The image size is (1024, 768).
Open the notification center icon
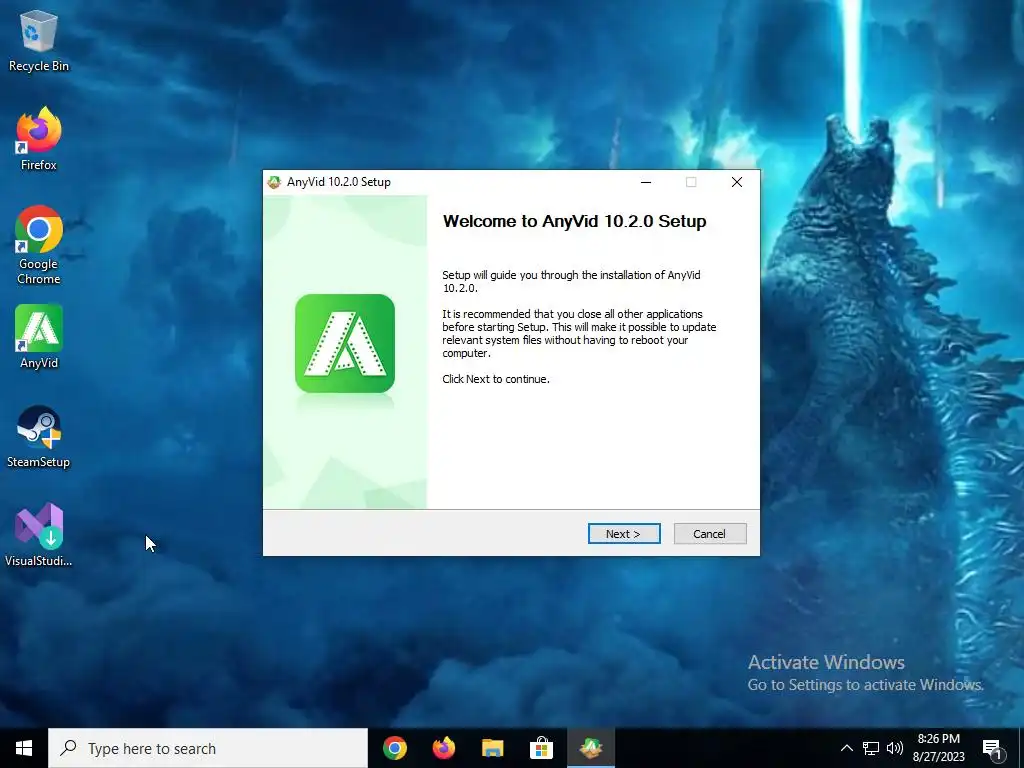pos(992,749)
